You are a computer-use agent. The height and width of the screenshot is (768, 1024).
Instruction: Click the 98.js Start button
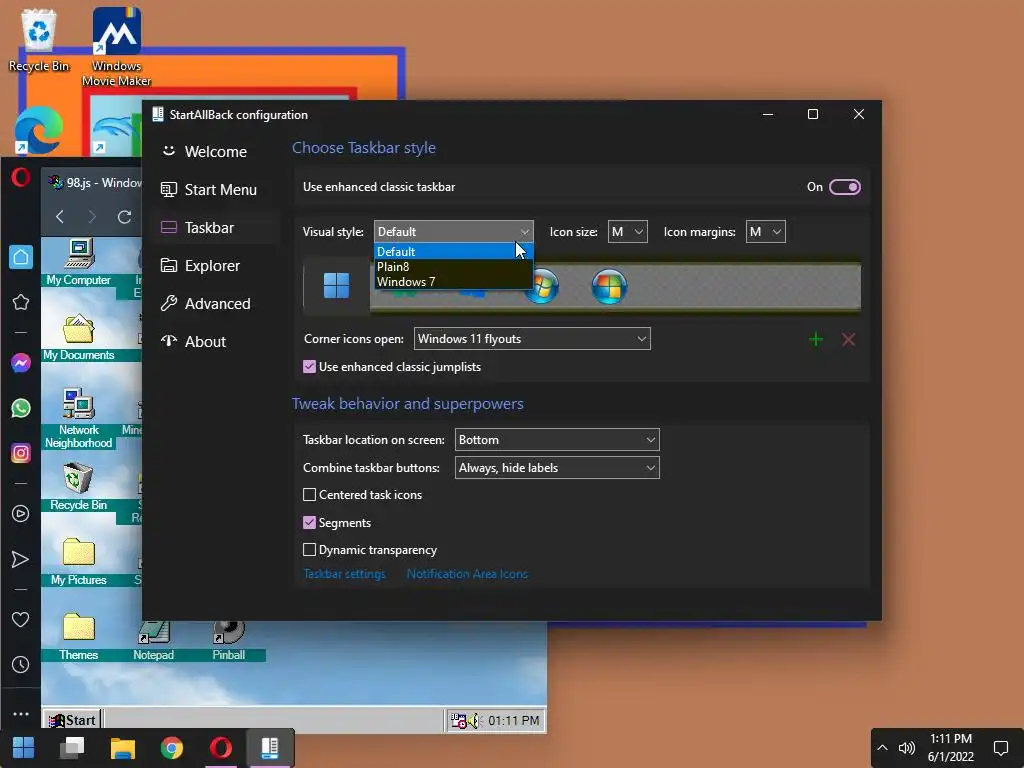tap(72, 720)
